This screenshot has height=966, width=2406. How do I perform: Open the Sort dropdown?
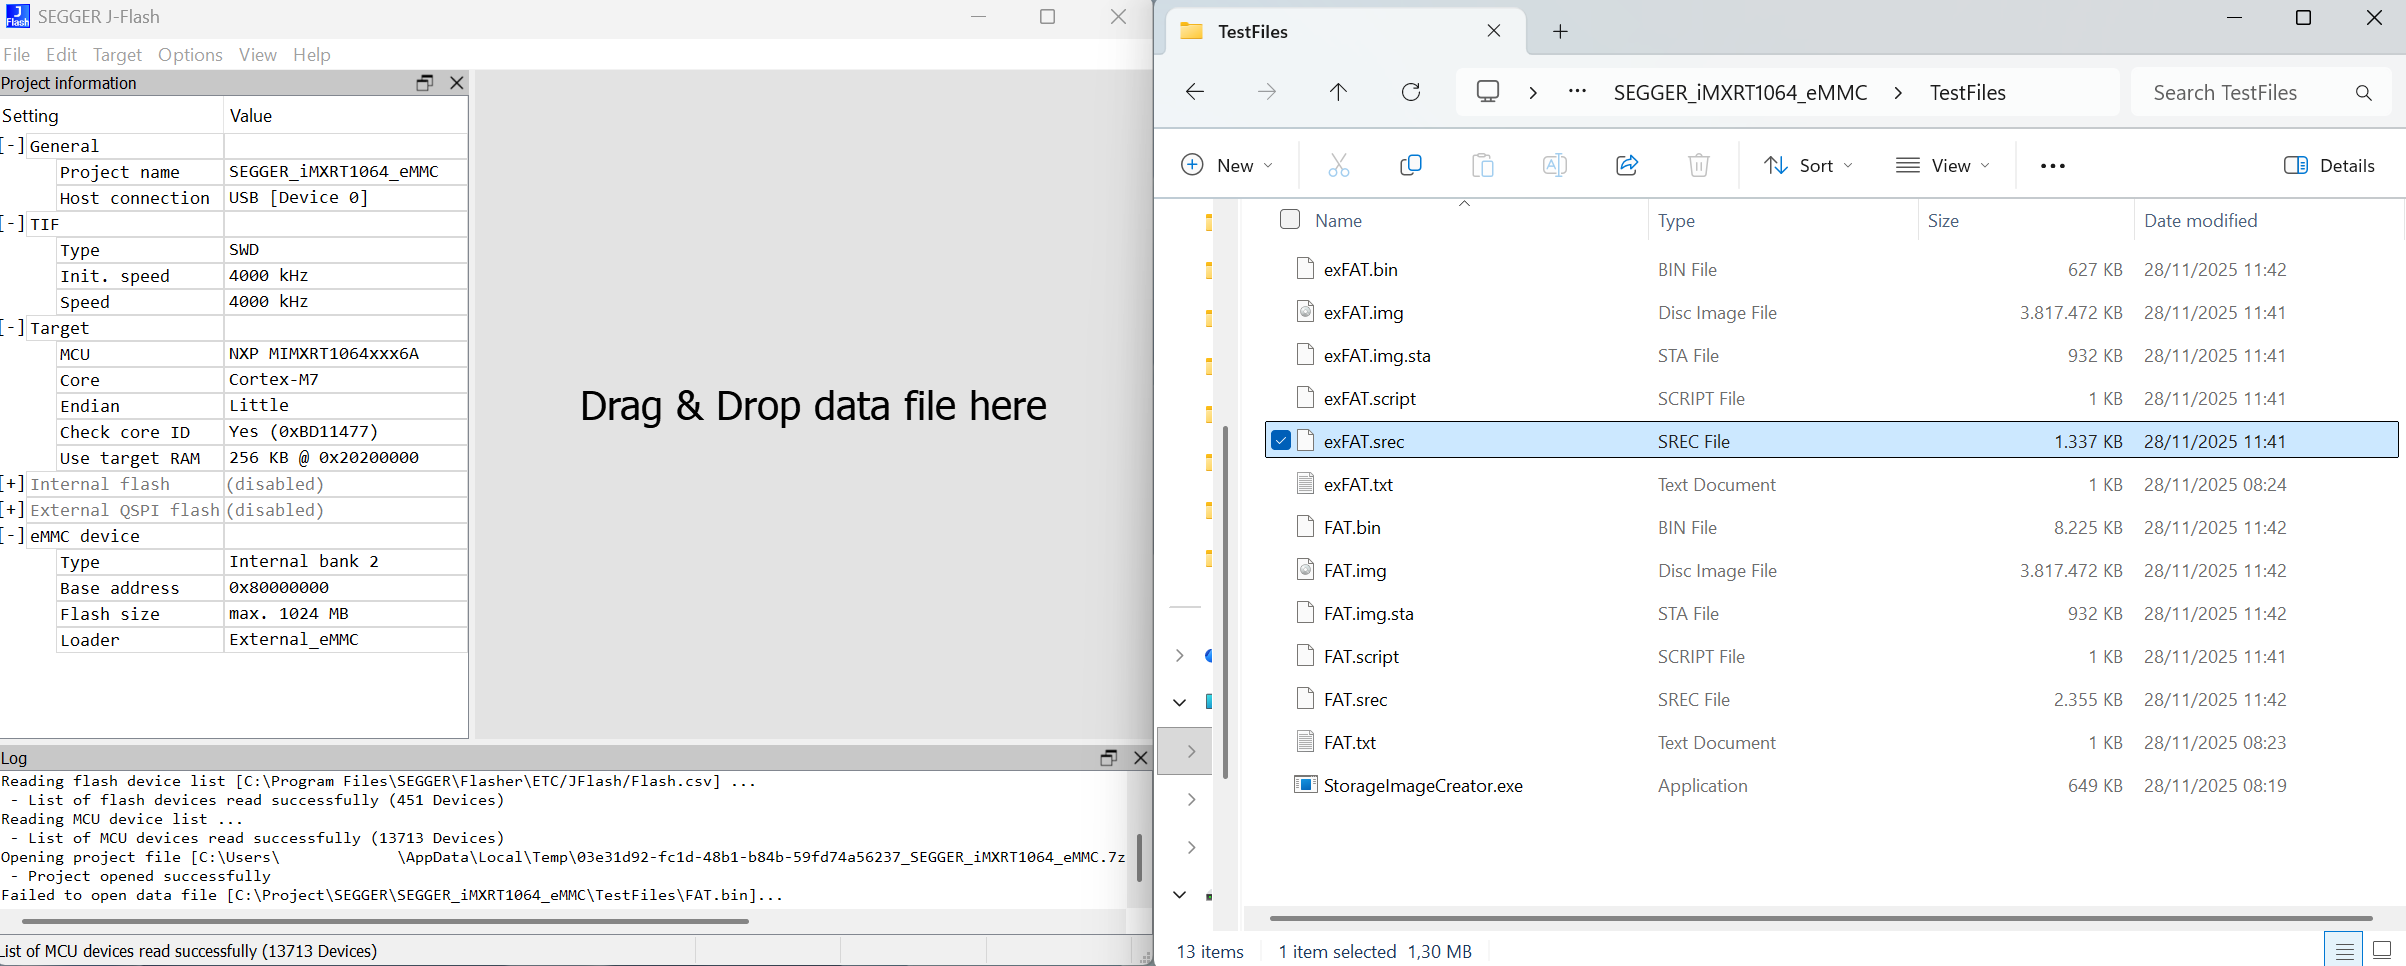[x=1808, y=166]
